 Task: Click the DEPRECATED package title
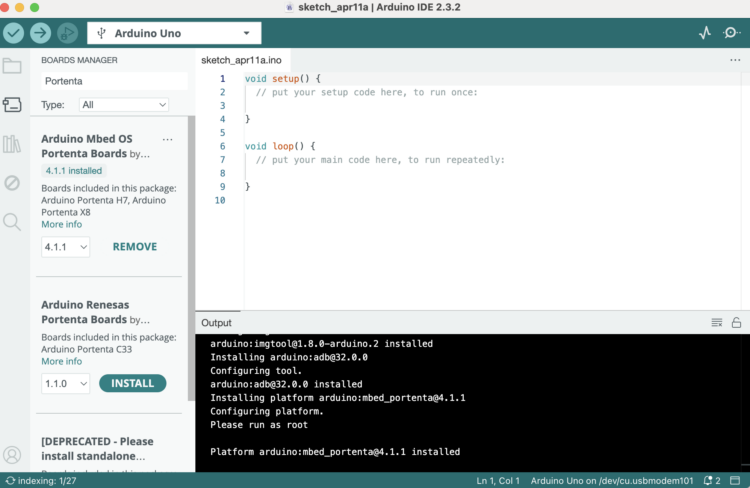[x=98, y=449]
